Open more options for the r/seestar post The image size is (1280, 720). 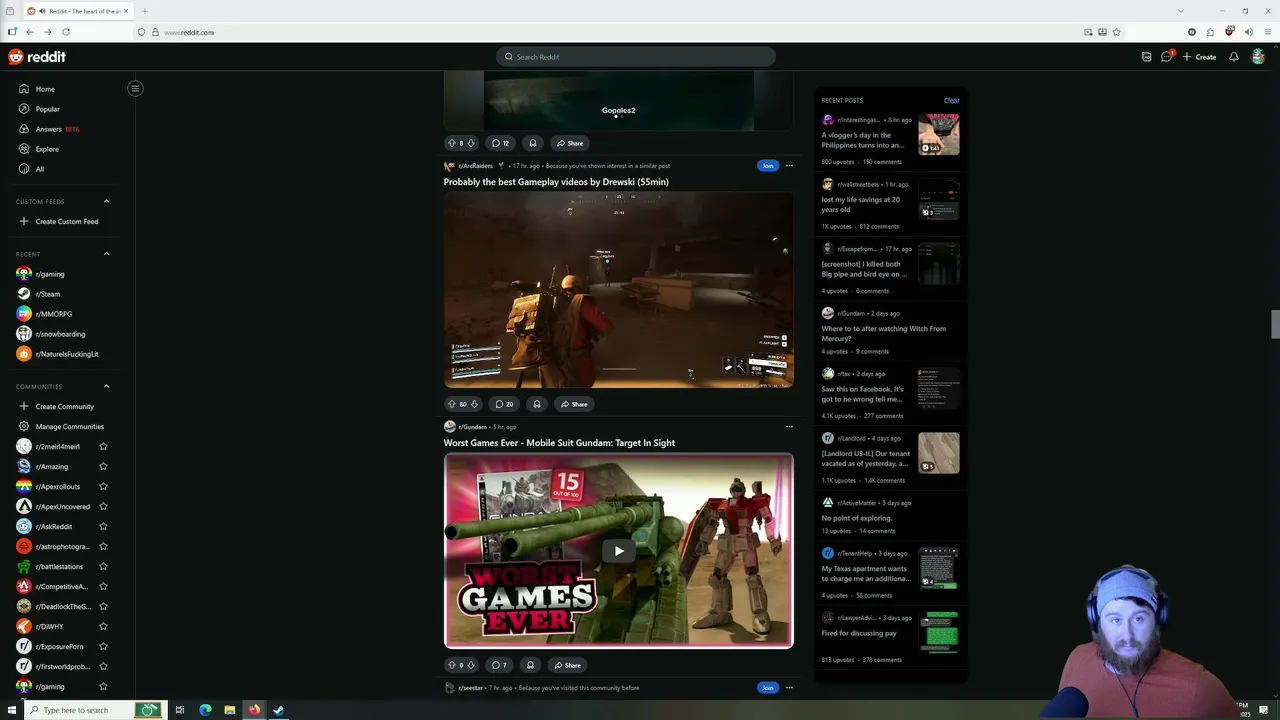(x=789, y=688)
